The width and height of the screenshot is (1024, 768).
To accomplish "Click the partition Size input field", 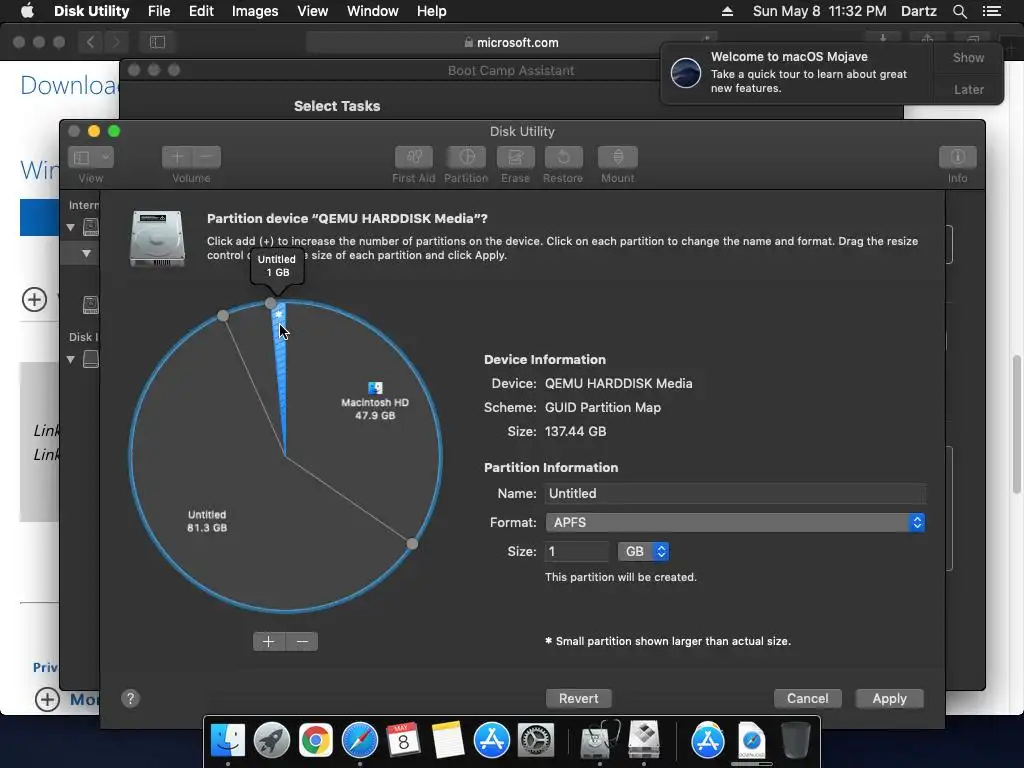I will tap(577, 551).
